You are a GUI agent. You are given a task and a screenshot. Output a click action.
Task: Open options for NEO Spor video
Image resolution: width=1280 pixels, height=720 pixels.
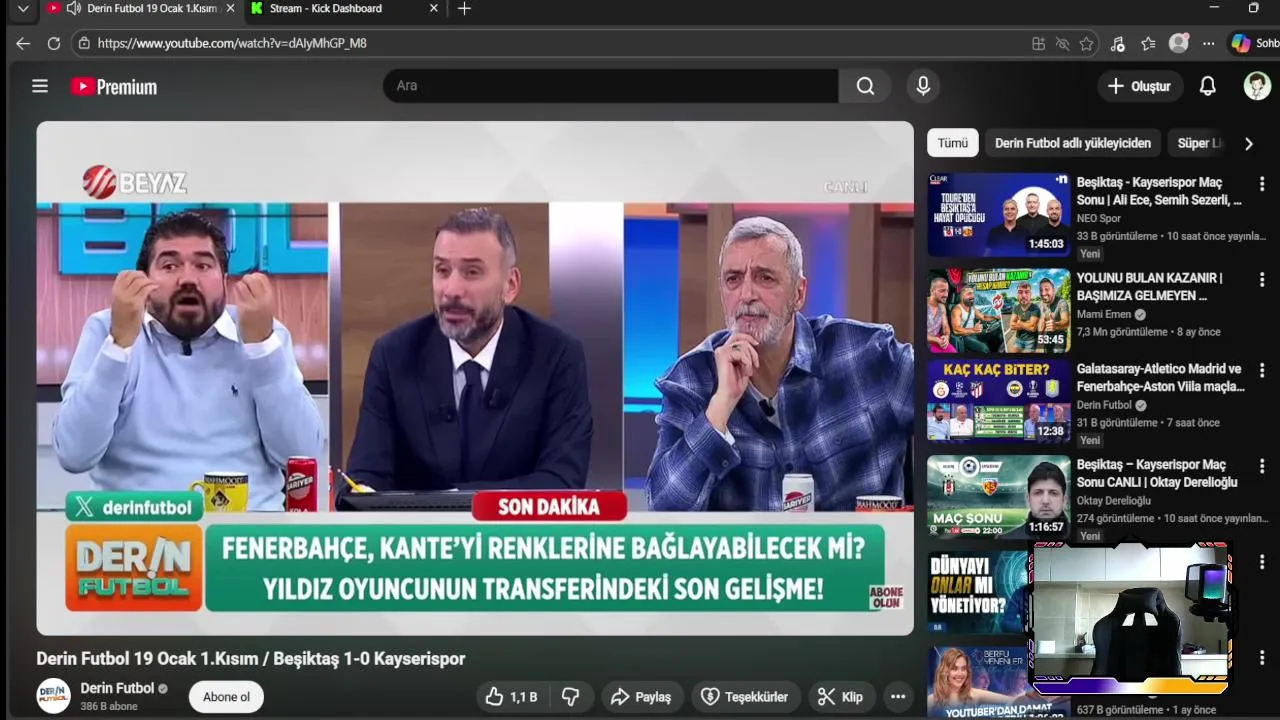[1262, 185]
